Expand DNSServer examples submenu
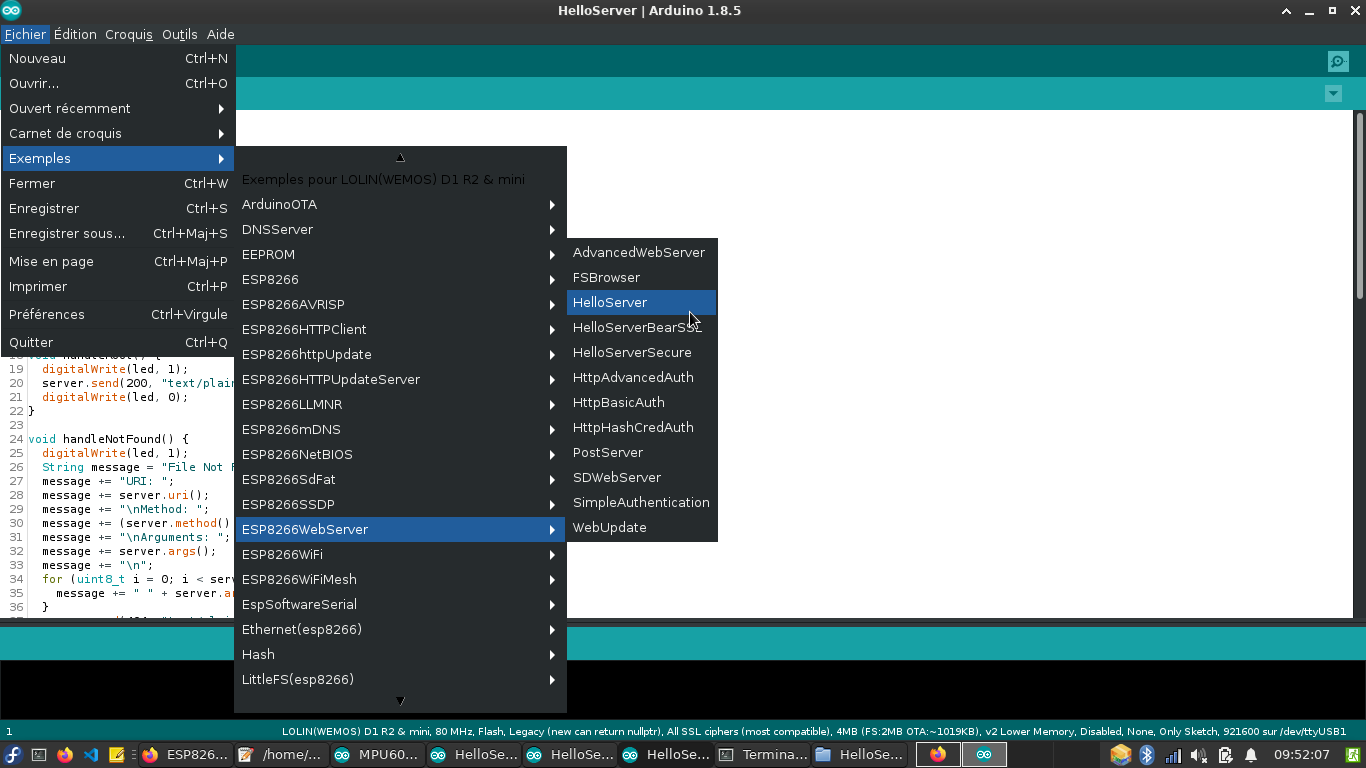The image size is (1366, 768). tap(400, 230)
